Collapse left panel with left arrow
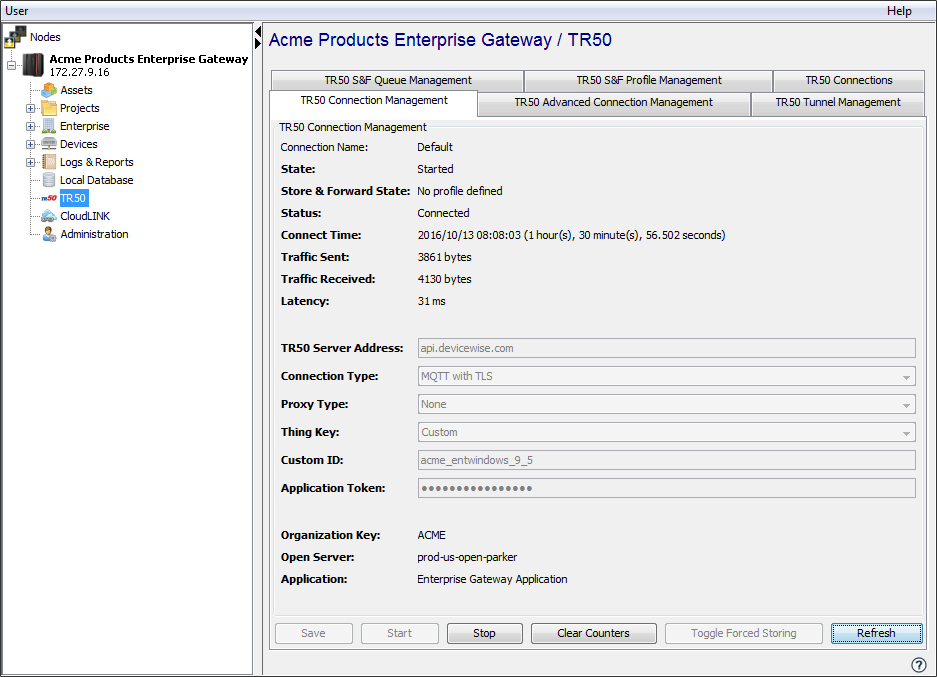This screenshot has height=677, width=937. (258, 32)
